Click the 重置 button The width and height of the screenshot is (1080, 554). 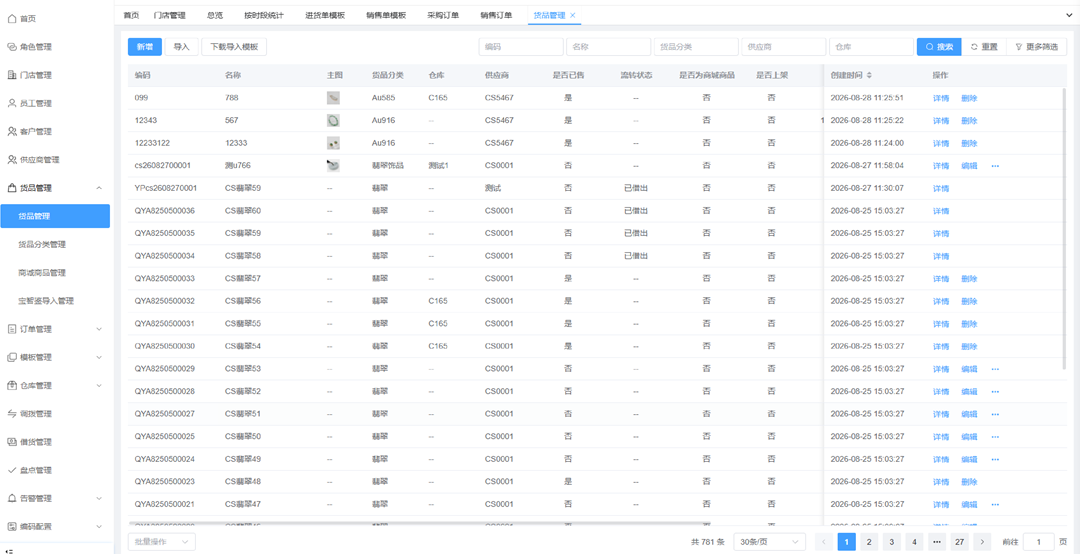coord(984,47)
